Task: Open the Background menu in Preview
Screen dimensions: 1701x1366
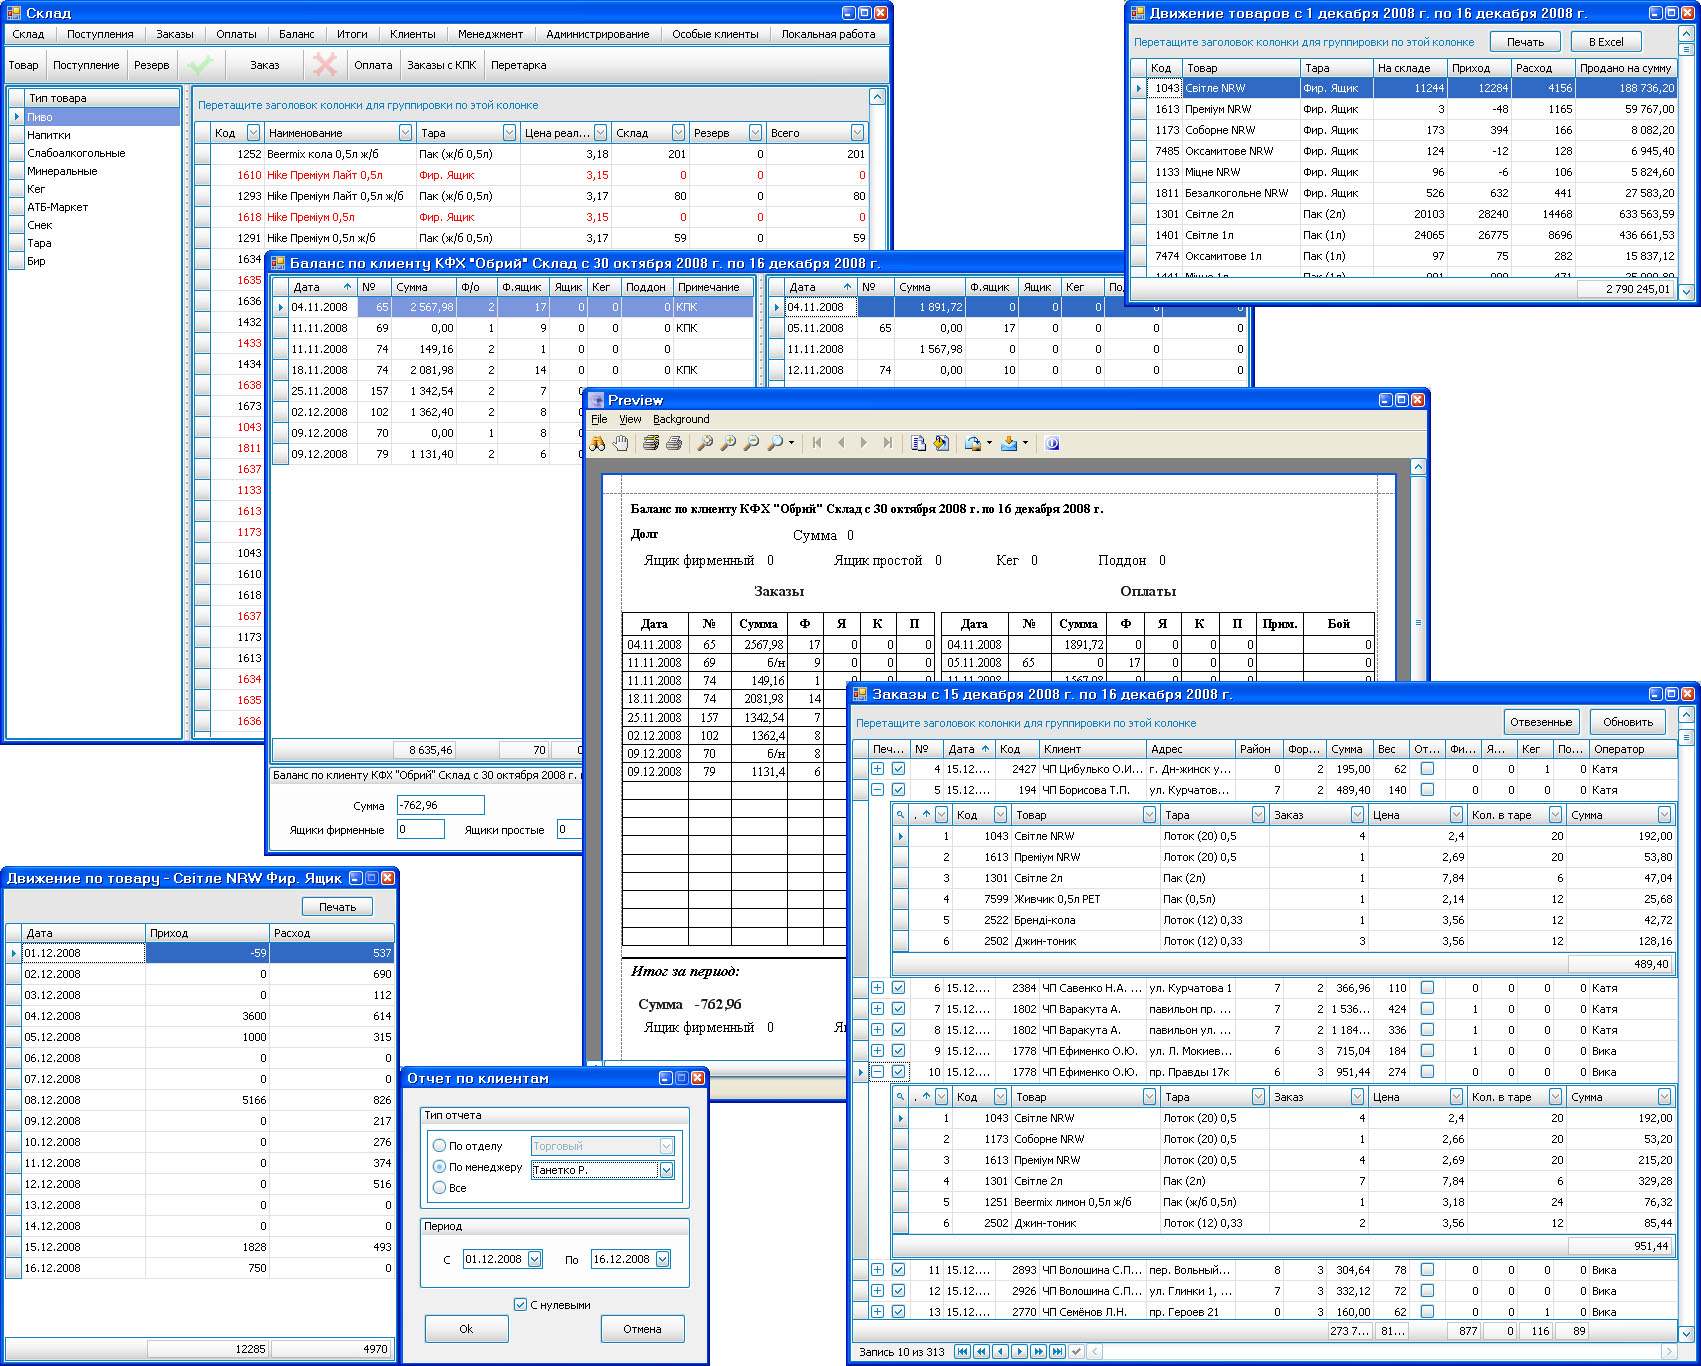Action: click(x=680, y=419)
